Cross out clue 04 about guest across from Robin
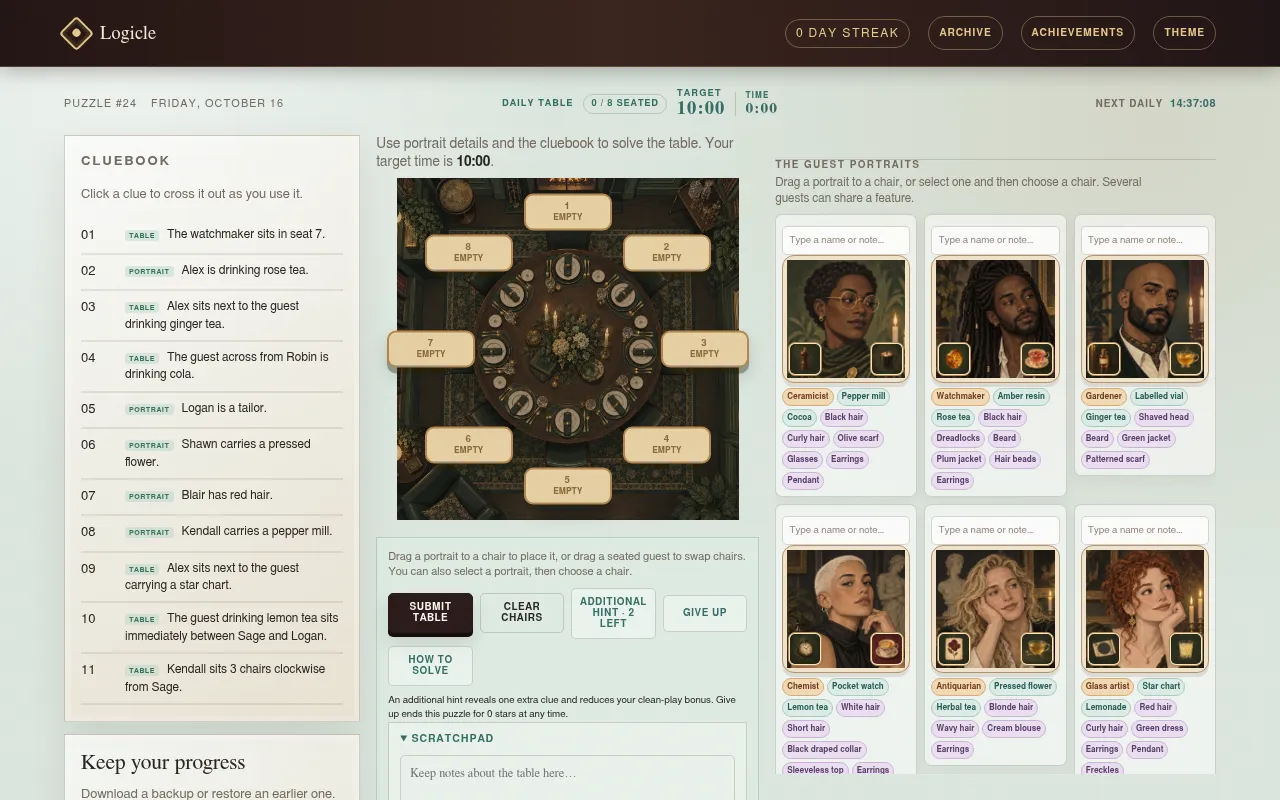The height and width of the screenshot is (800, 1280). click(212, 365)
